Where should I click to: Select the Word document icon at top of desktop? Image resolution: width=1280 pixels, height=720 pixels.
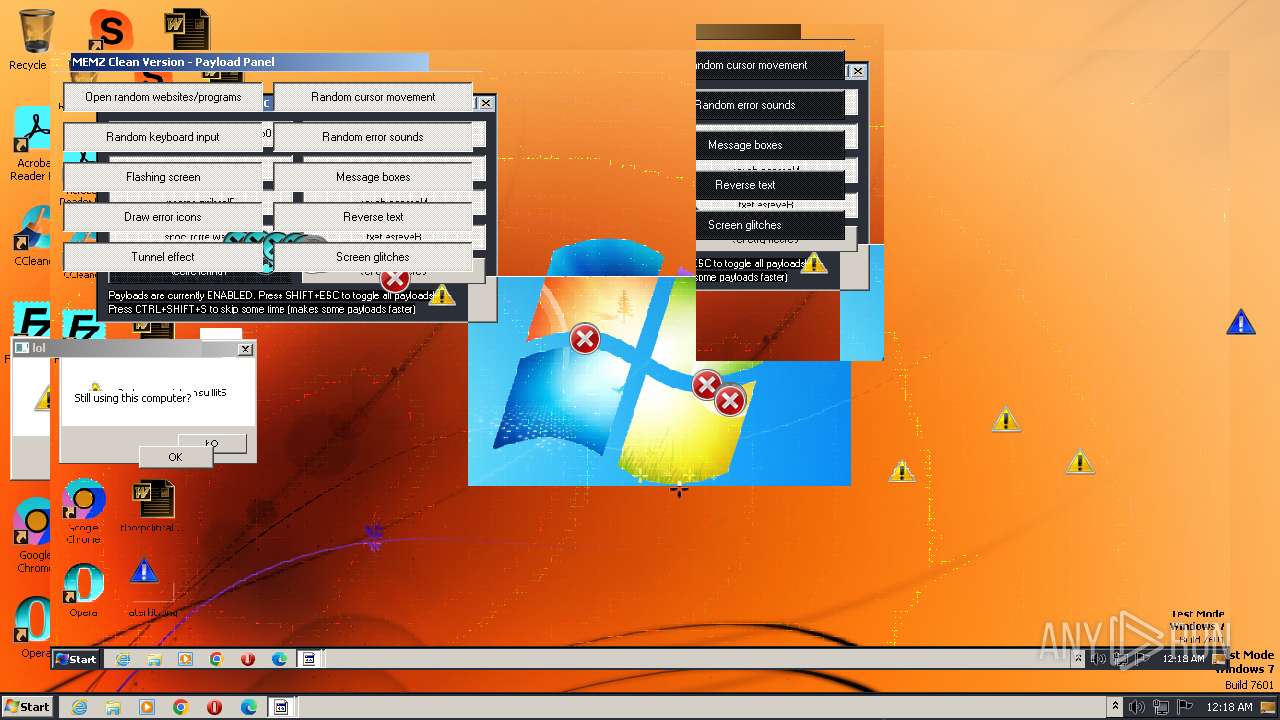click(187, 30)
